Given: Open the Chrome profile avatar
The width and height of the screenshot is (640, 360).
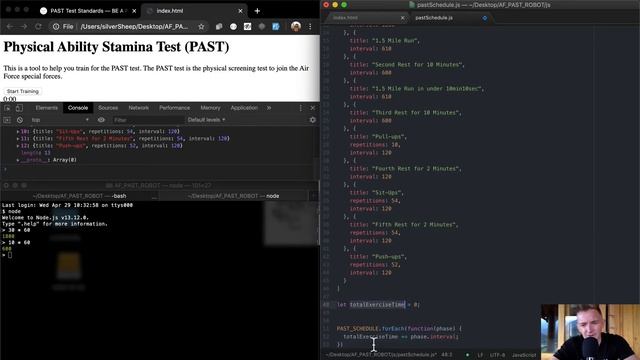Looking at the screenshot, I should 296,27.
